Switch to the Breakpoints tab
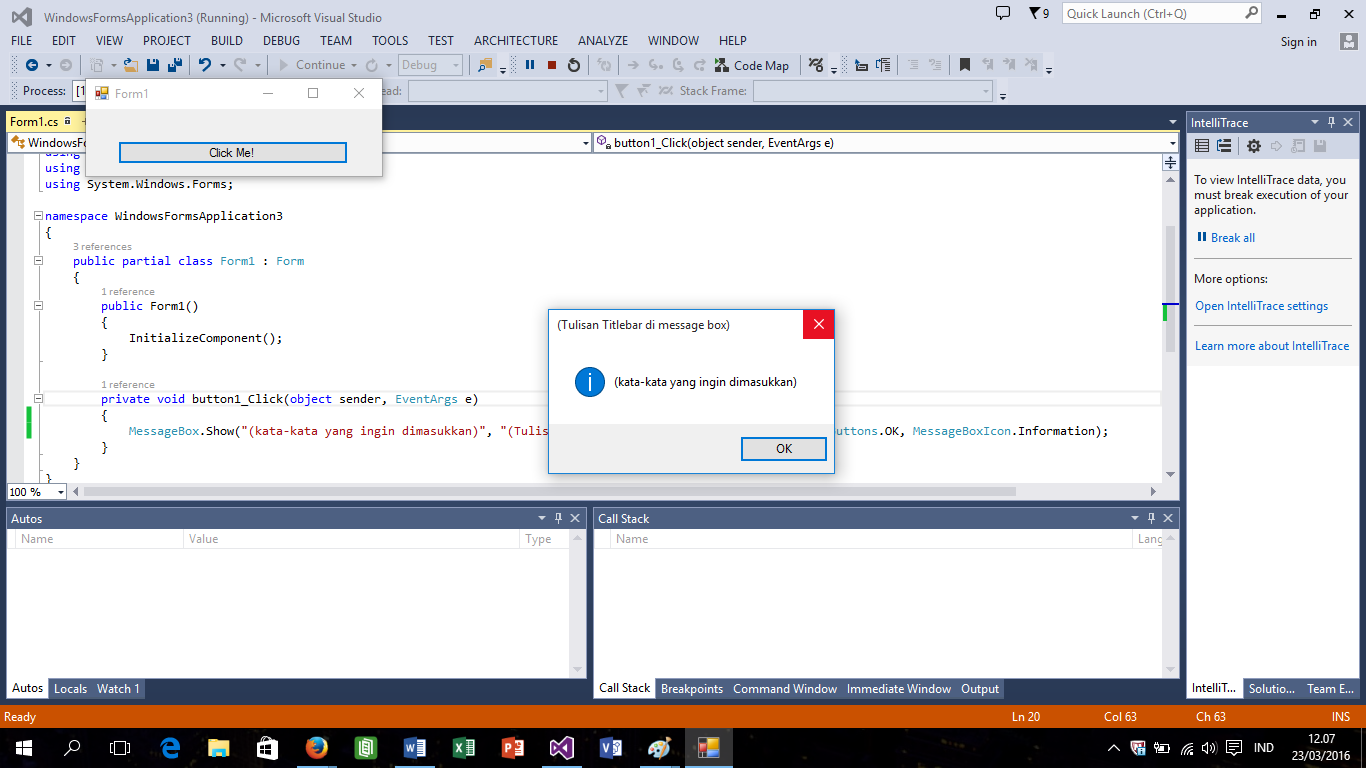1366x768 pixels. (692, 689)
